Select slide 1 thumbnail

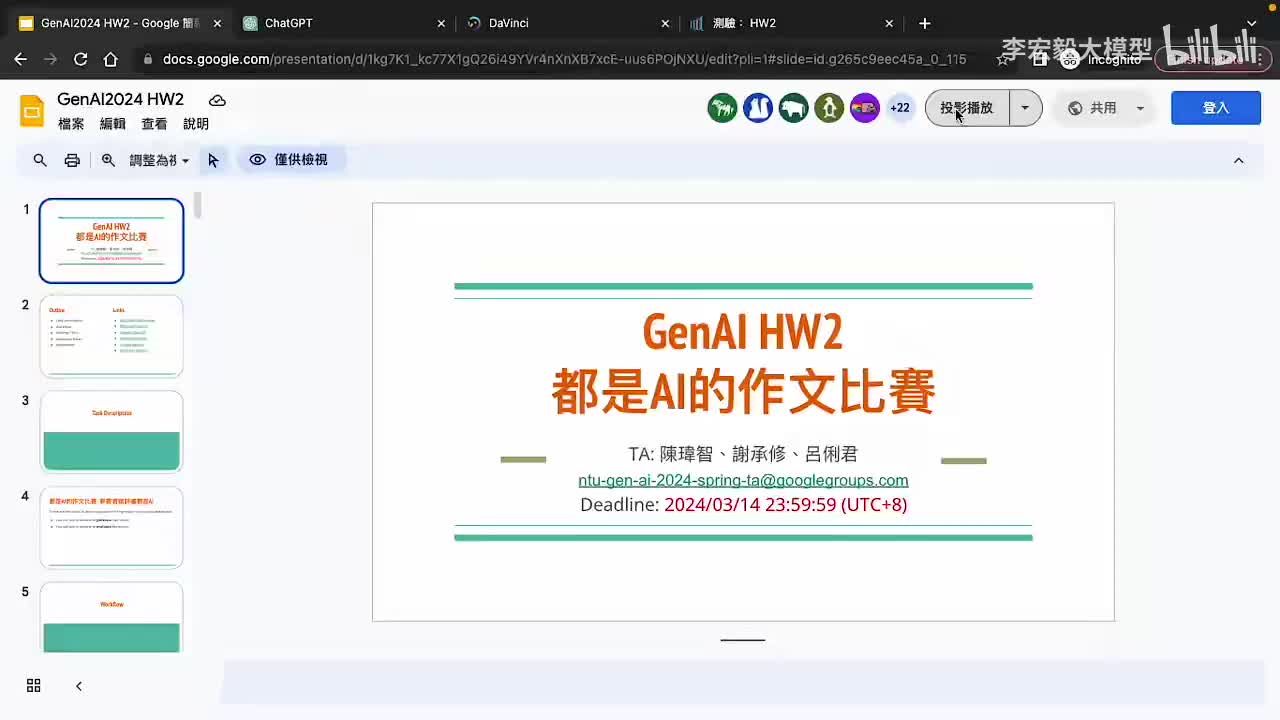tap(111, 241)
